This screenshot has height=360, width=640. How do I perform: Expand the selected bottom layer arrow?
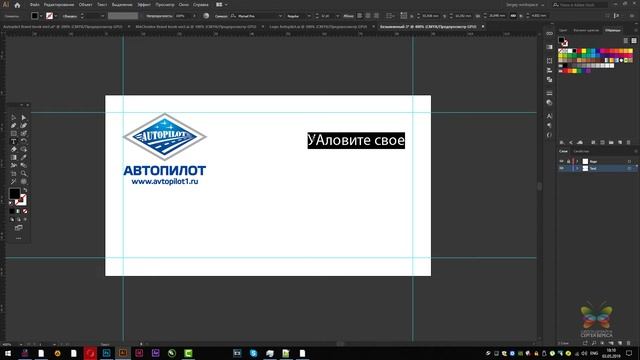pos(577,168)
